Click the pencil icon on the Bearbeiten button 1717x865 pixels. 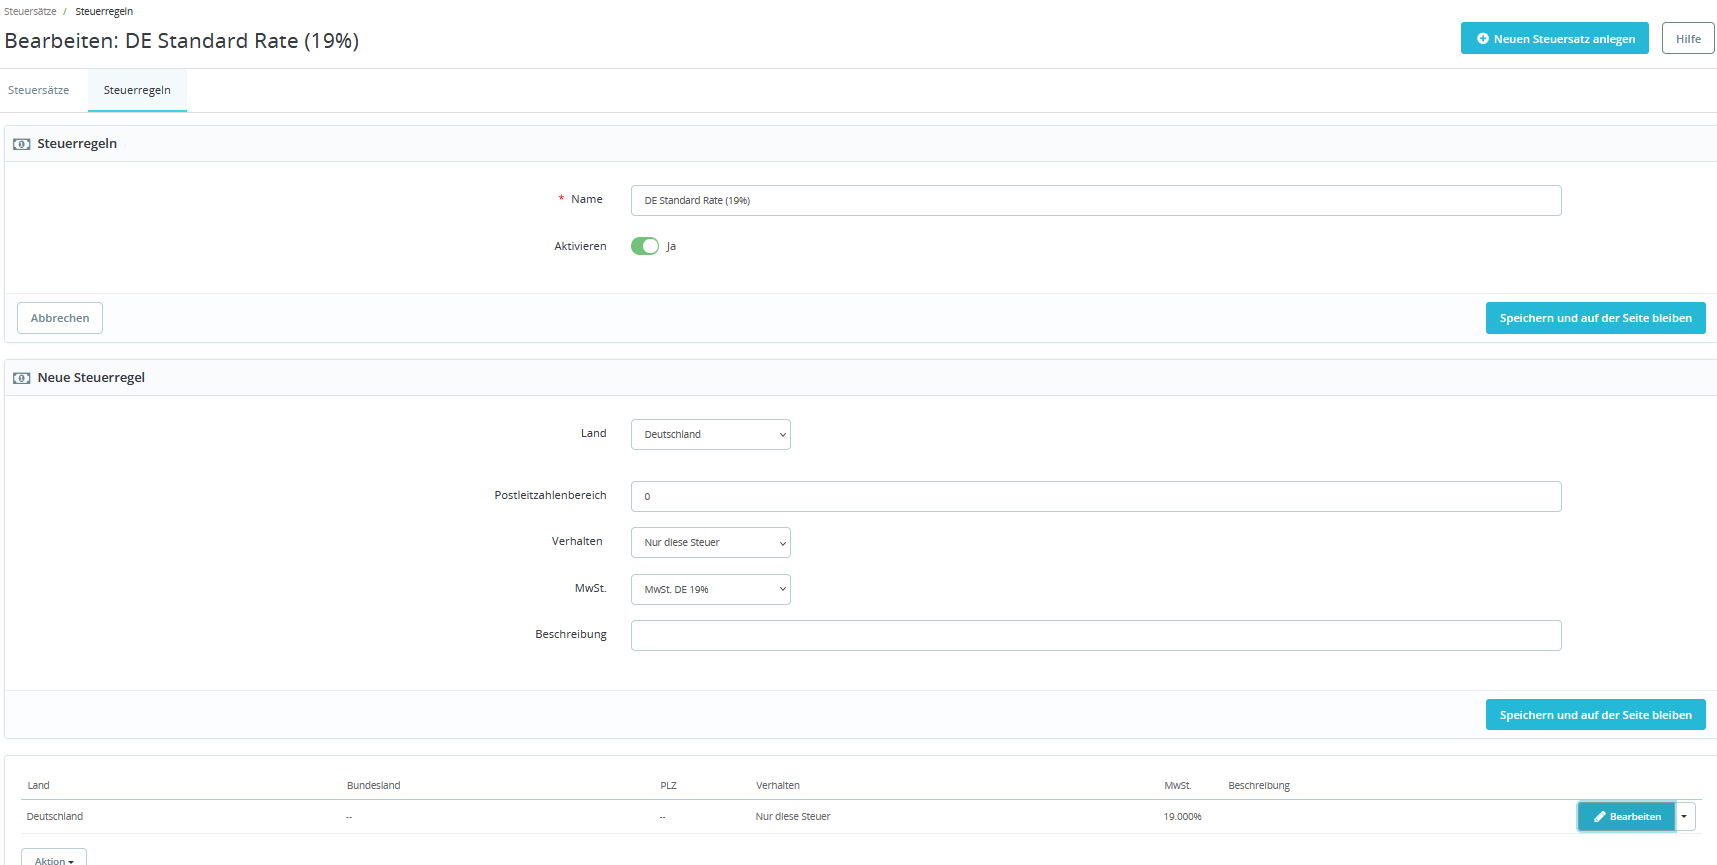1600,817
